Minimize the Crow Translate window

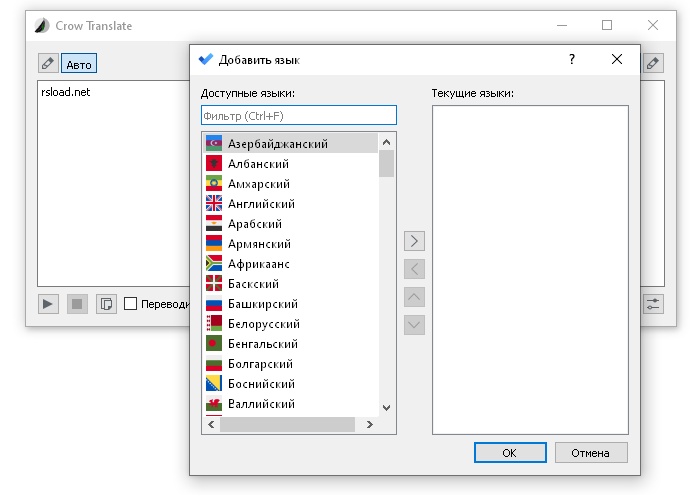coord(562,25)
